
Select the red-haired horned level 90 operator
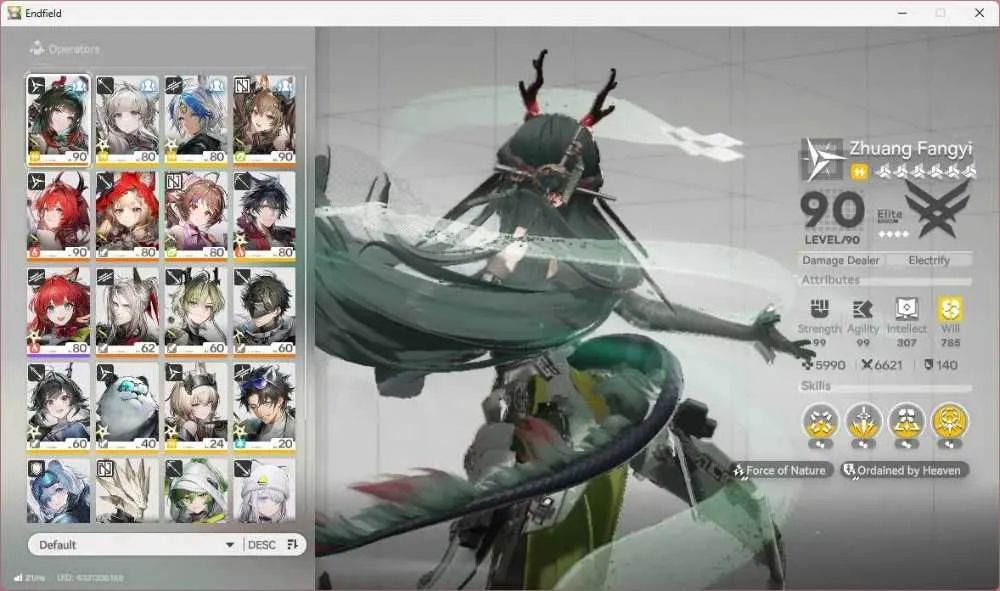pyautogui.click(x=58, y=215)
